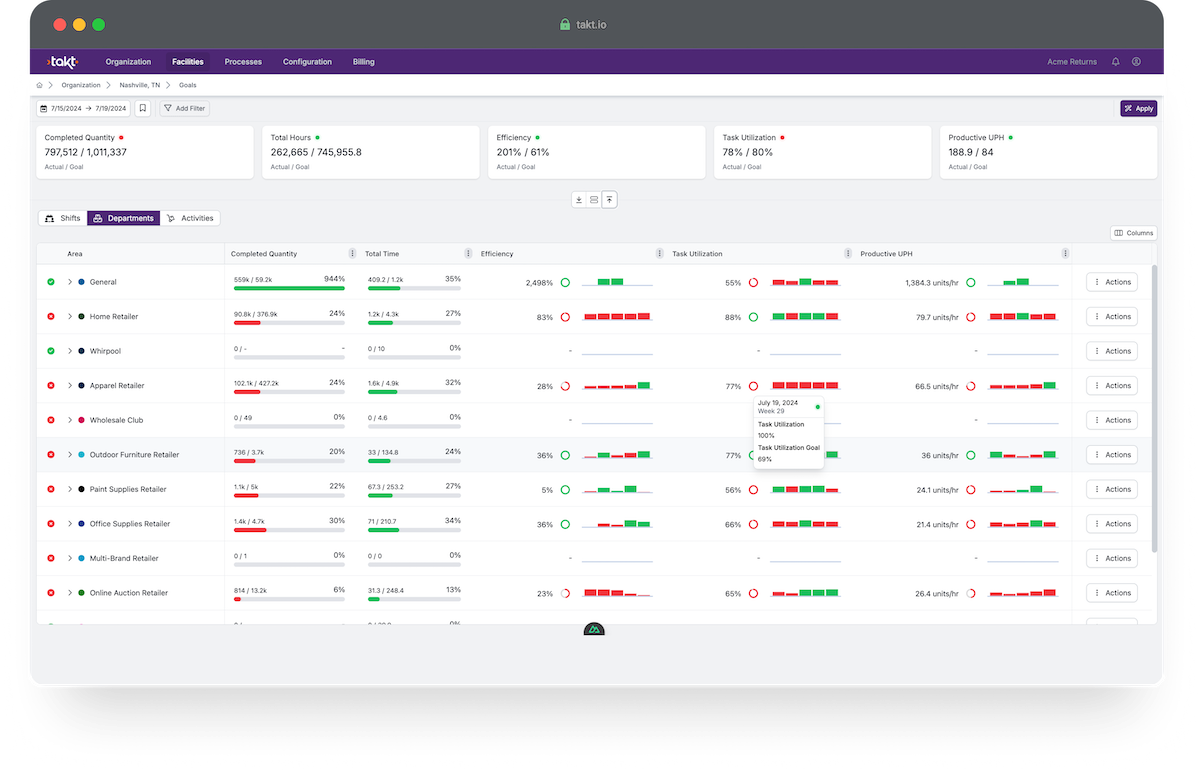
Task: Select the Departments tab
Action: point(123,218)
